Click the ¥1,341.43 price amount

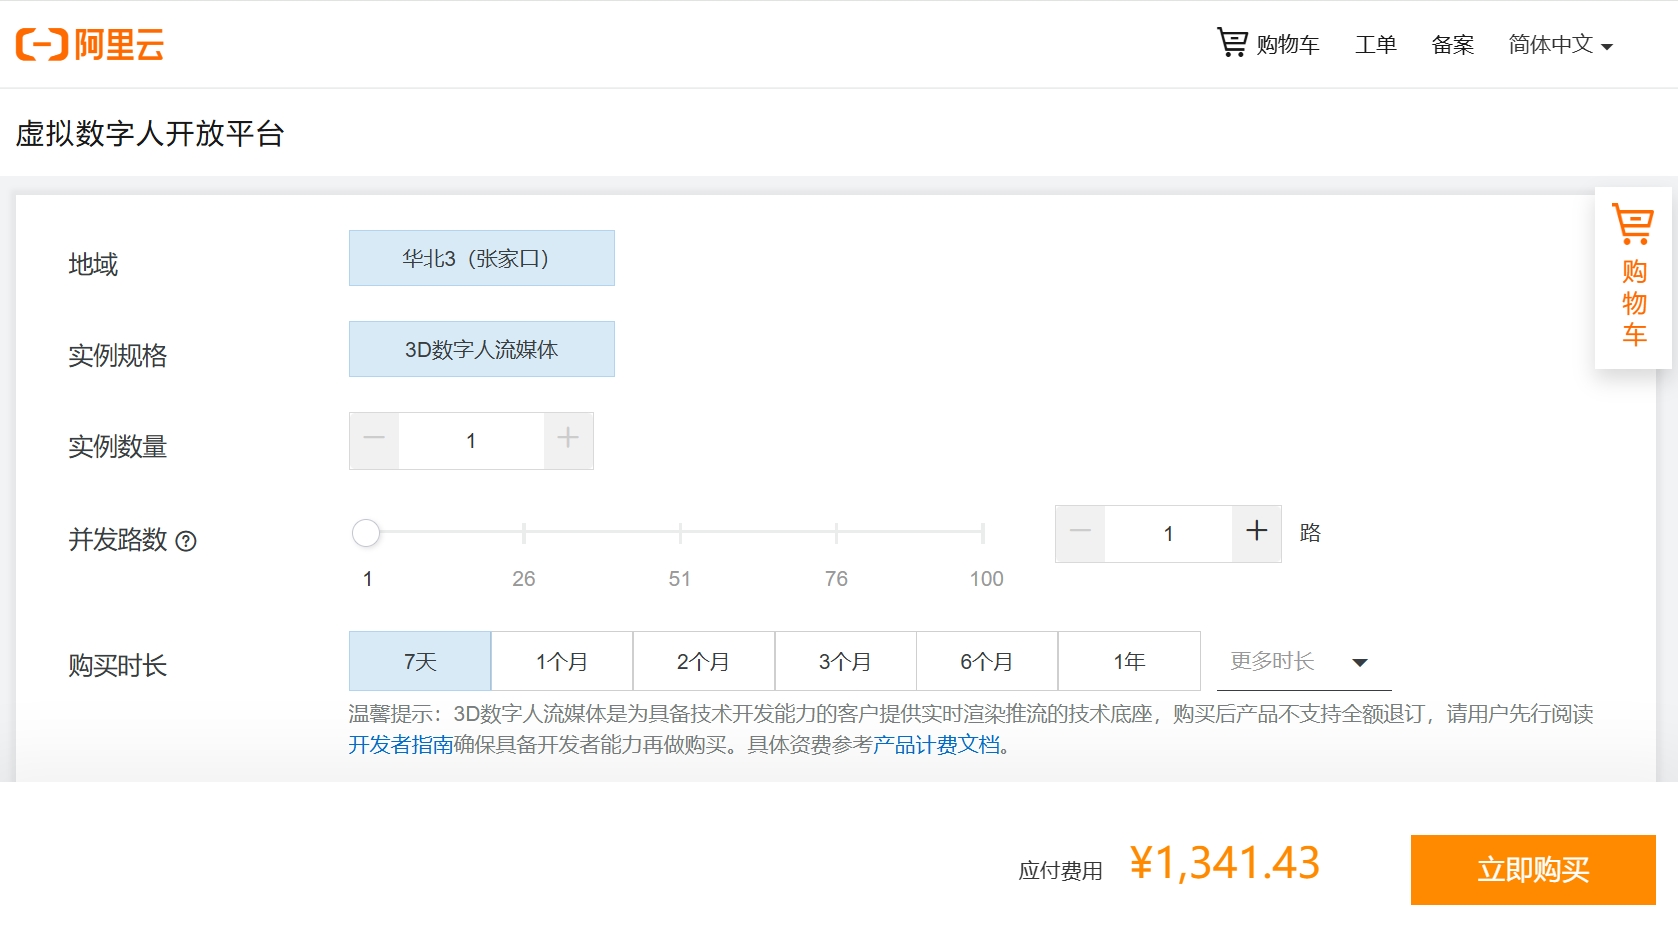click(x=1225, y=863)
